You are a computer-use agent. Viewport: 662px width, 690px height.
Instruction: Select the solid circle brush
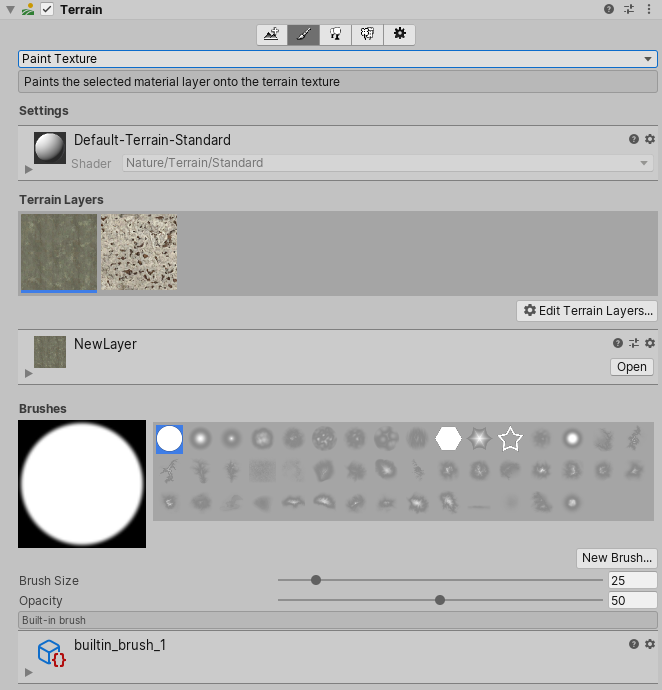(170, 438)
